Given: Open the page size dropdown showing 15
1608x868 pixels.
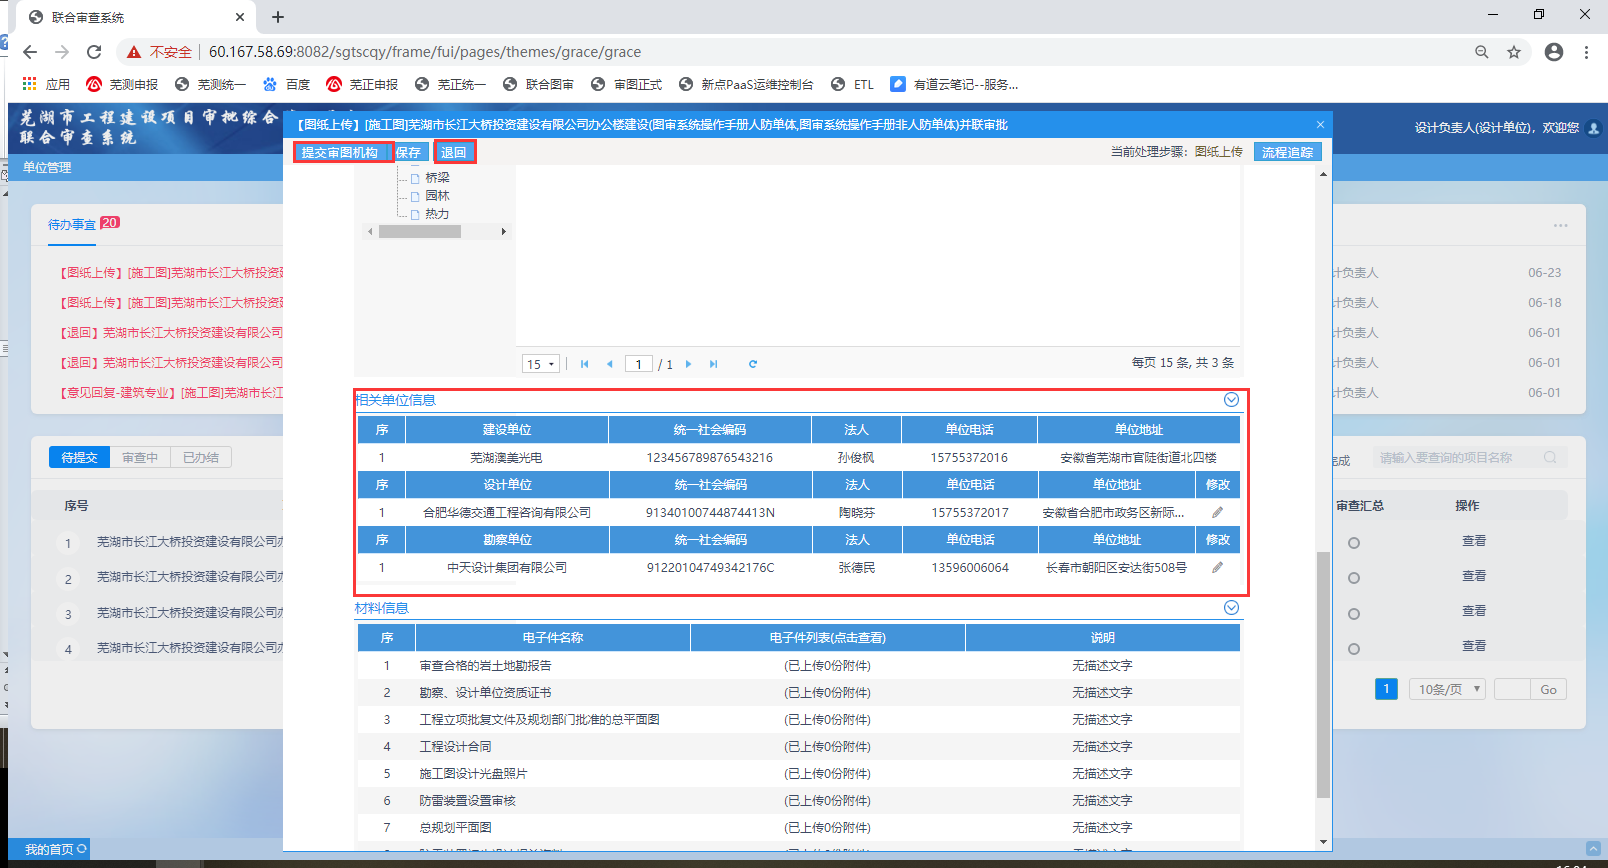Looking at the screenshot, I should pos(541,364).
